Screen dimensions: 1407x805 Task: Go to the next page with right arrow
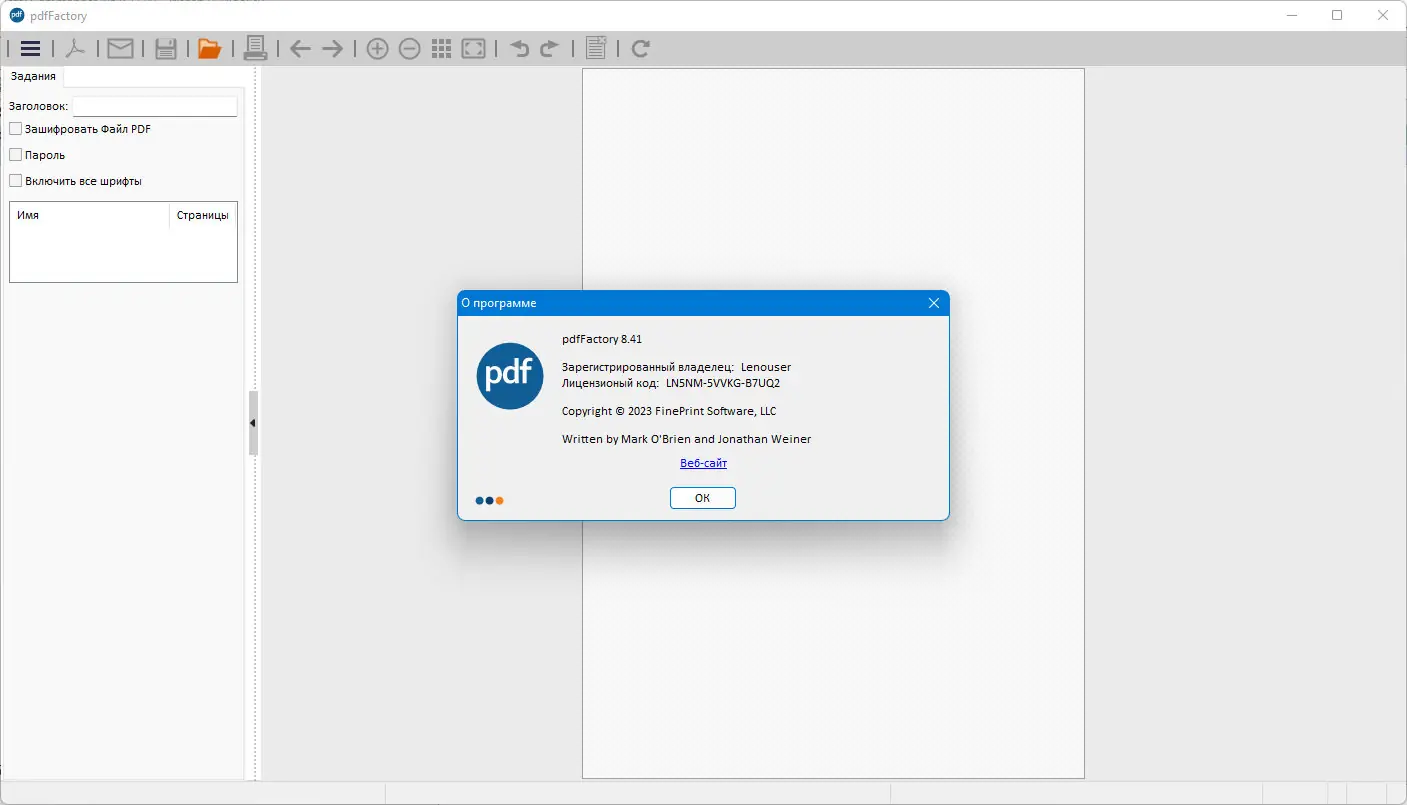point(332,48)
